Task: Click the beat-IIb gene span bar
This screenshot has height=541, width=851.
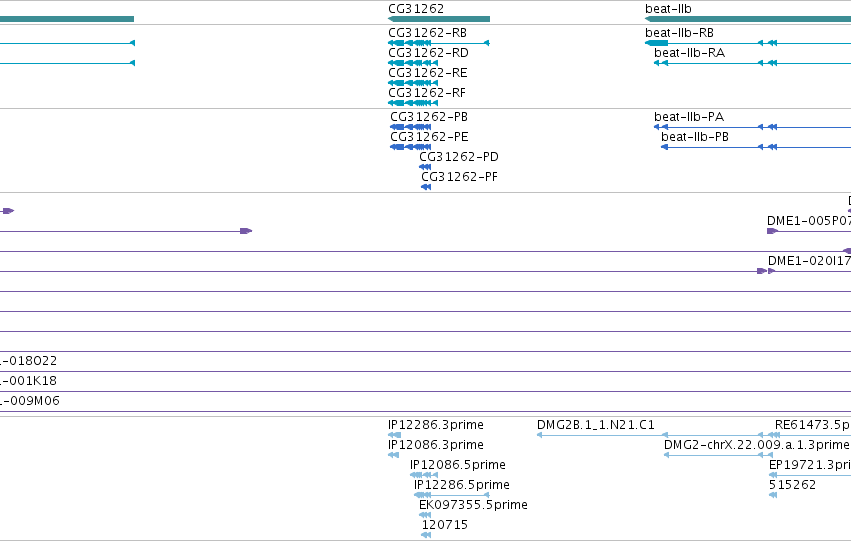Action: (748, 19)
